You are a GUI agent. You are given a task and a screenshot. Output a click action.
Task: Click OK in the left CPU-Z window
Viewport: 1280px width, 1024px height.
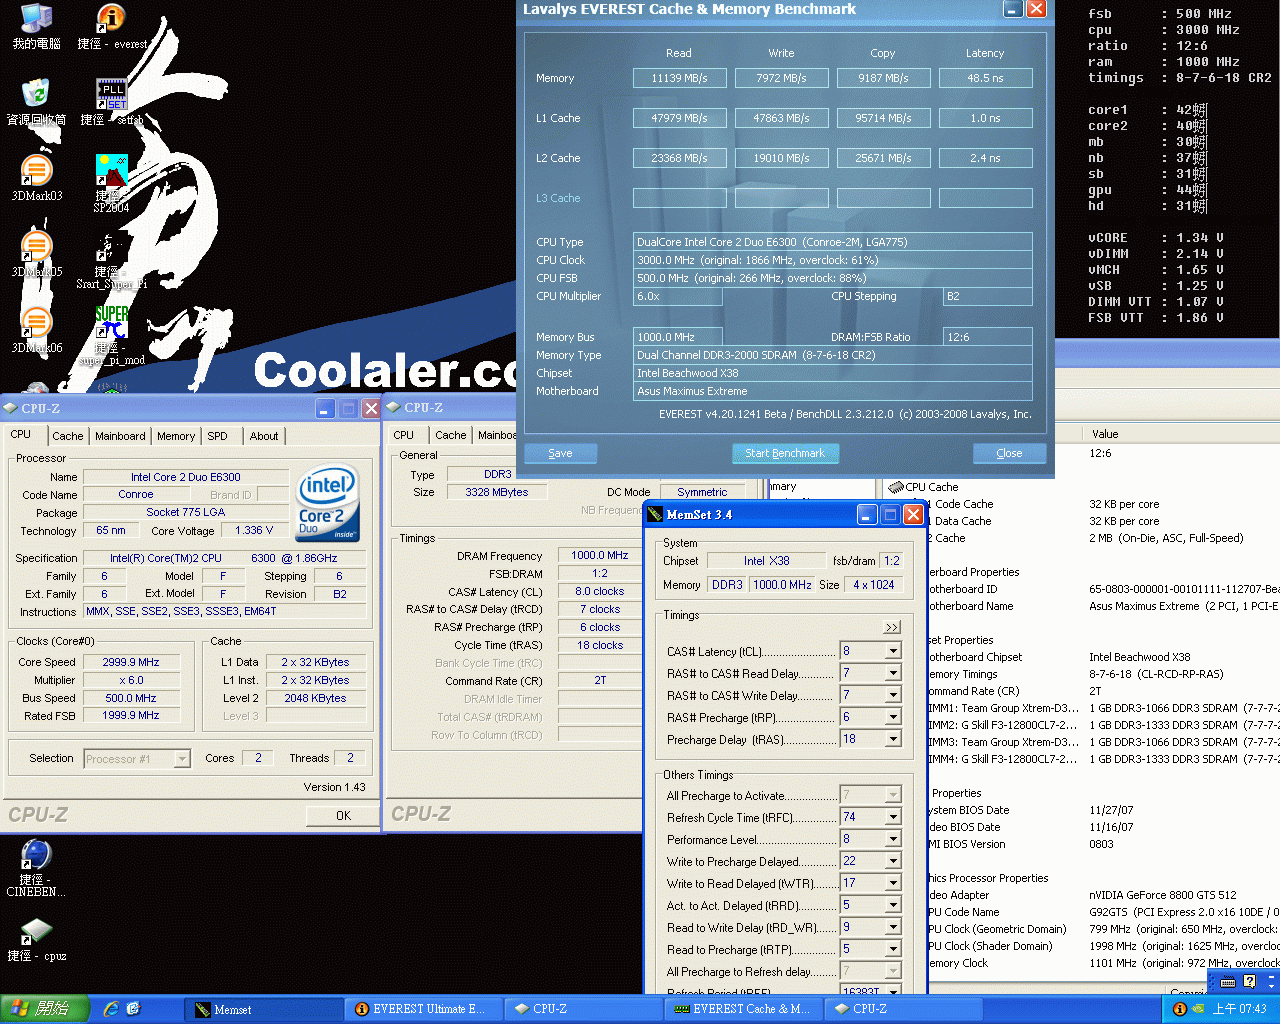[343, 815]
